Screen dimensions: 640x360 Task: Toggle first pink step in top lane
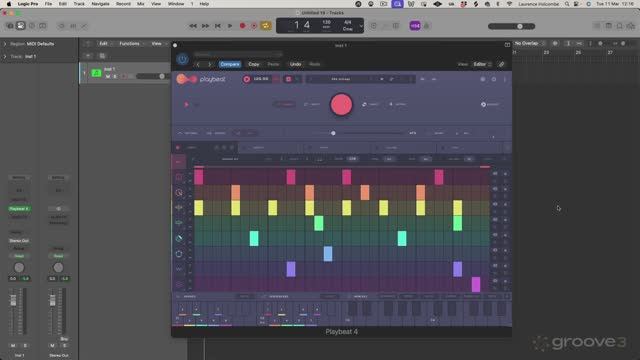point(199,177)
